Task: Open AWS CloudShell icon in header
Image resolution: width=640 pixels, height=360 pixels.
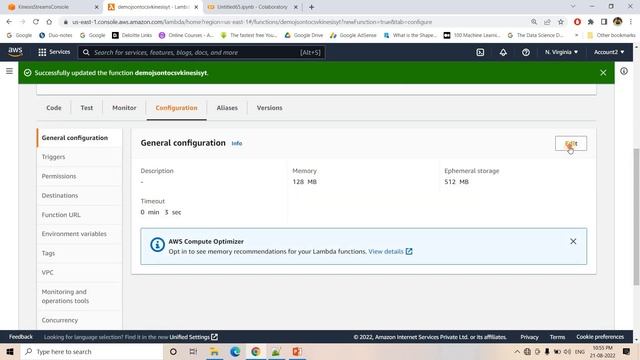Action: (x=480, y=52)
